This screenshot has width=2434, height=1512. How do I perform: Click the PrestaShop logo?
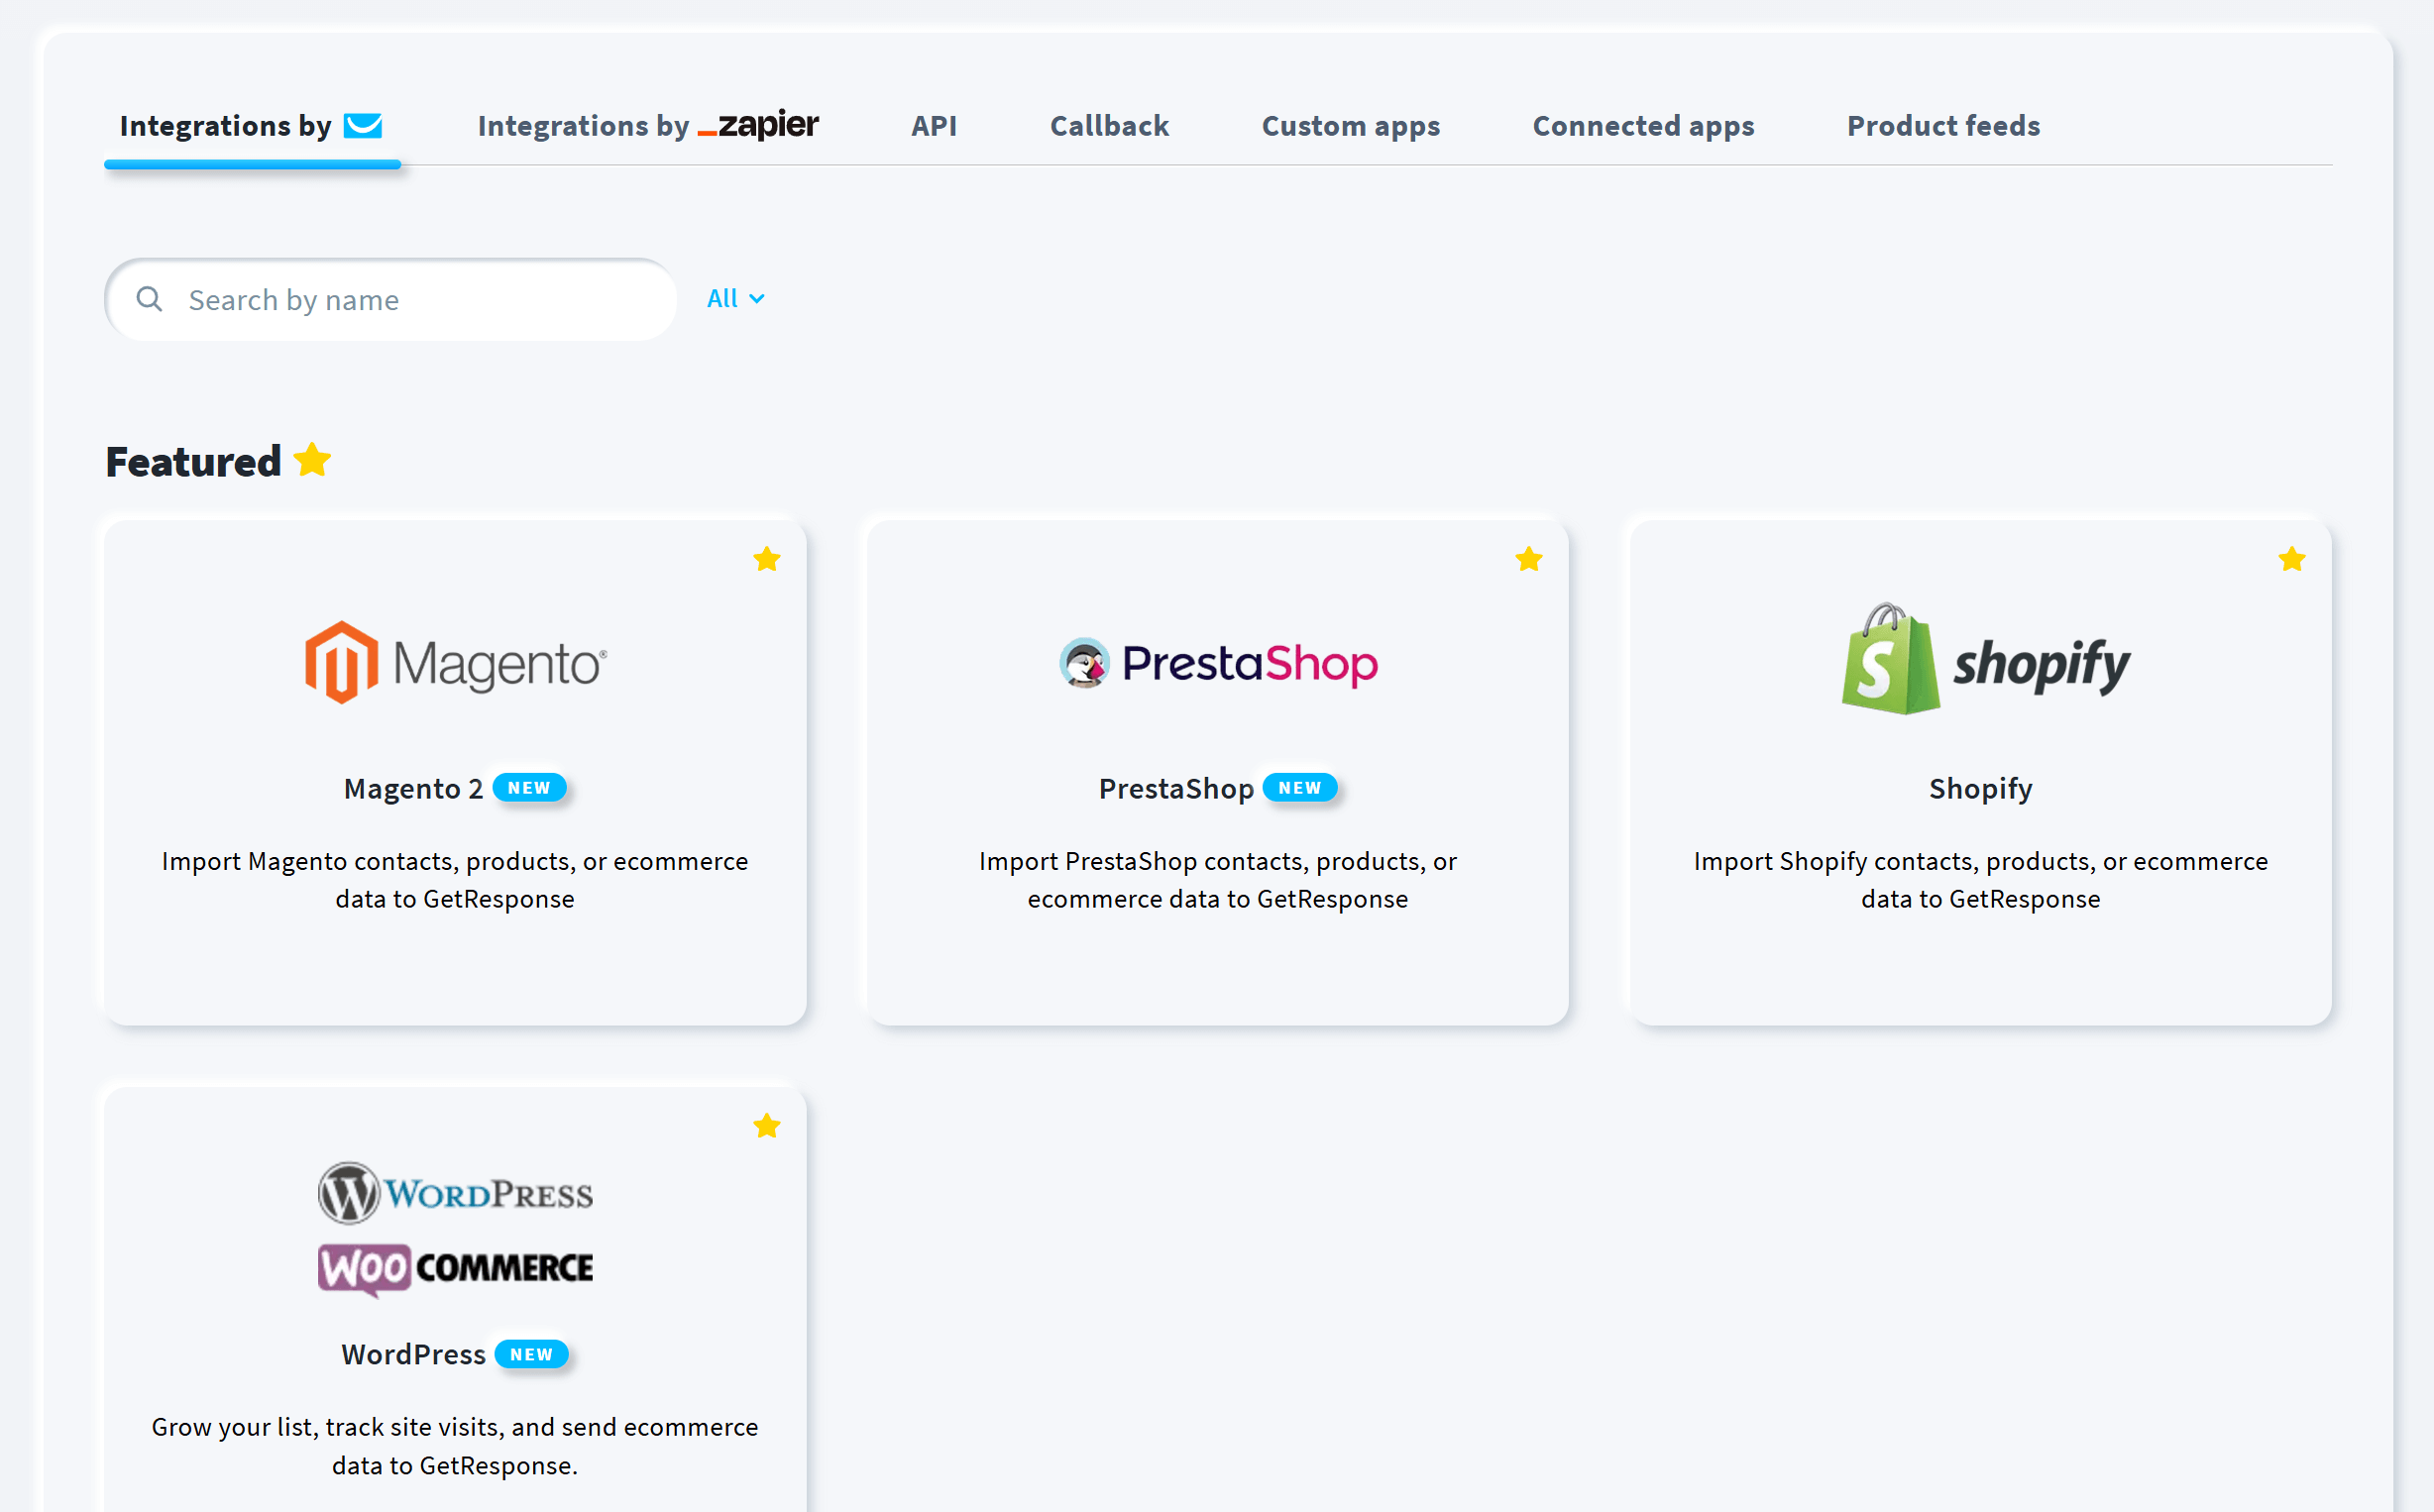[x=1218, y=663]
